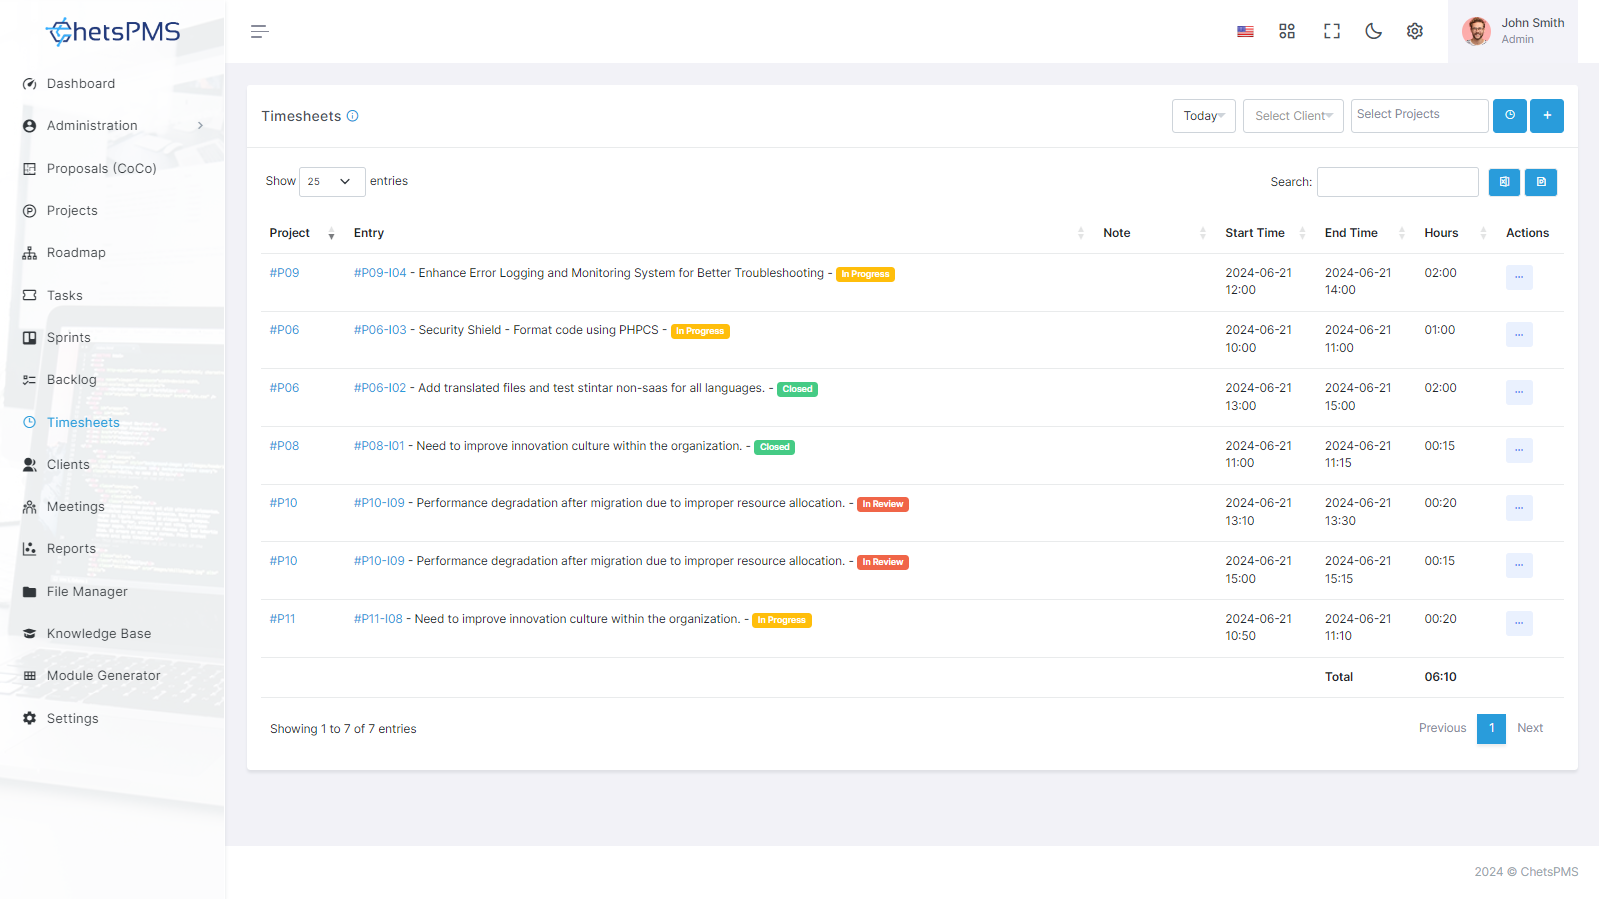Click the Total hours value 06:10

click(1440, 677)
